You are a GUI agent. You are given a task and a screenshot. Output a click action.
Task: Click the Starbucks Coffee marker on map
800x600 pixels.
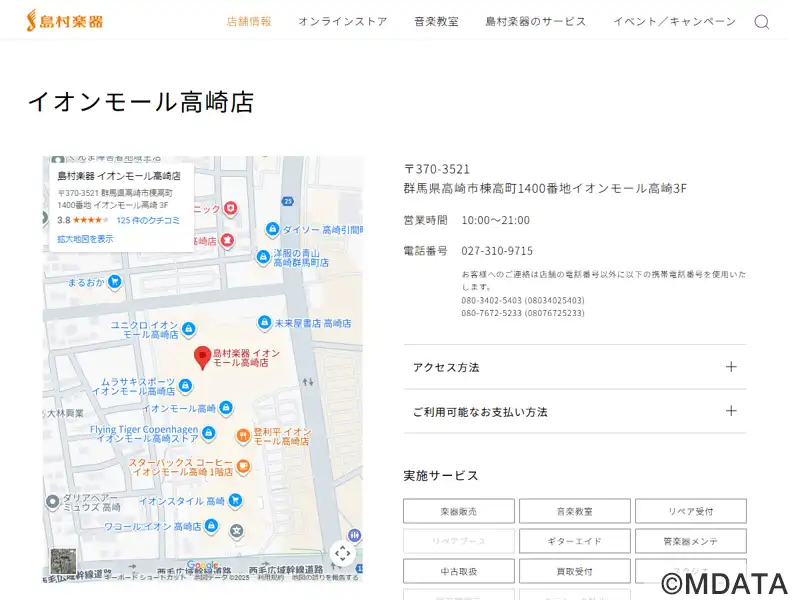click(x=244, y=465)
